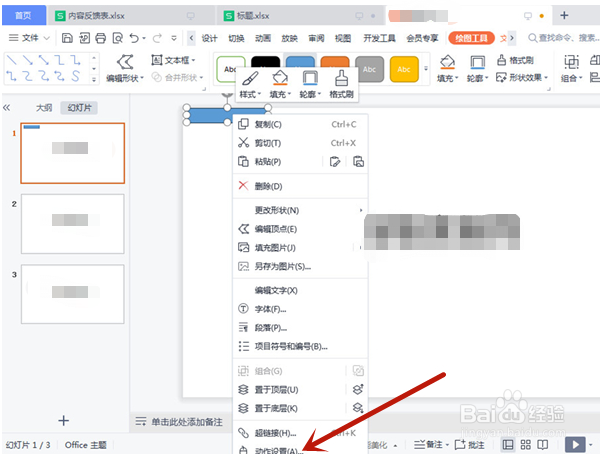The image size is (600, 454).
Task: Click send-backward icon beside 置于底层(K)
Action: (358, 408)
